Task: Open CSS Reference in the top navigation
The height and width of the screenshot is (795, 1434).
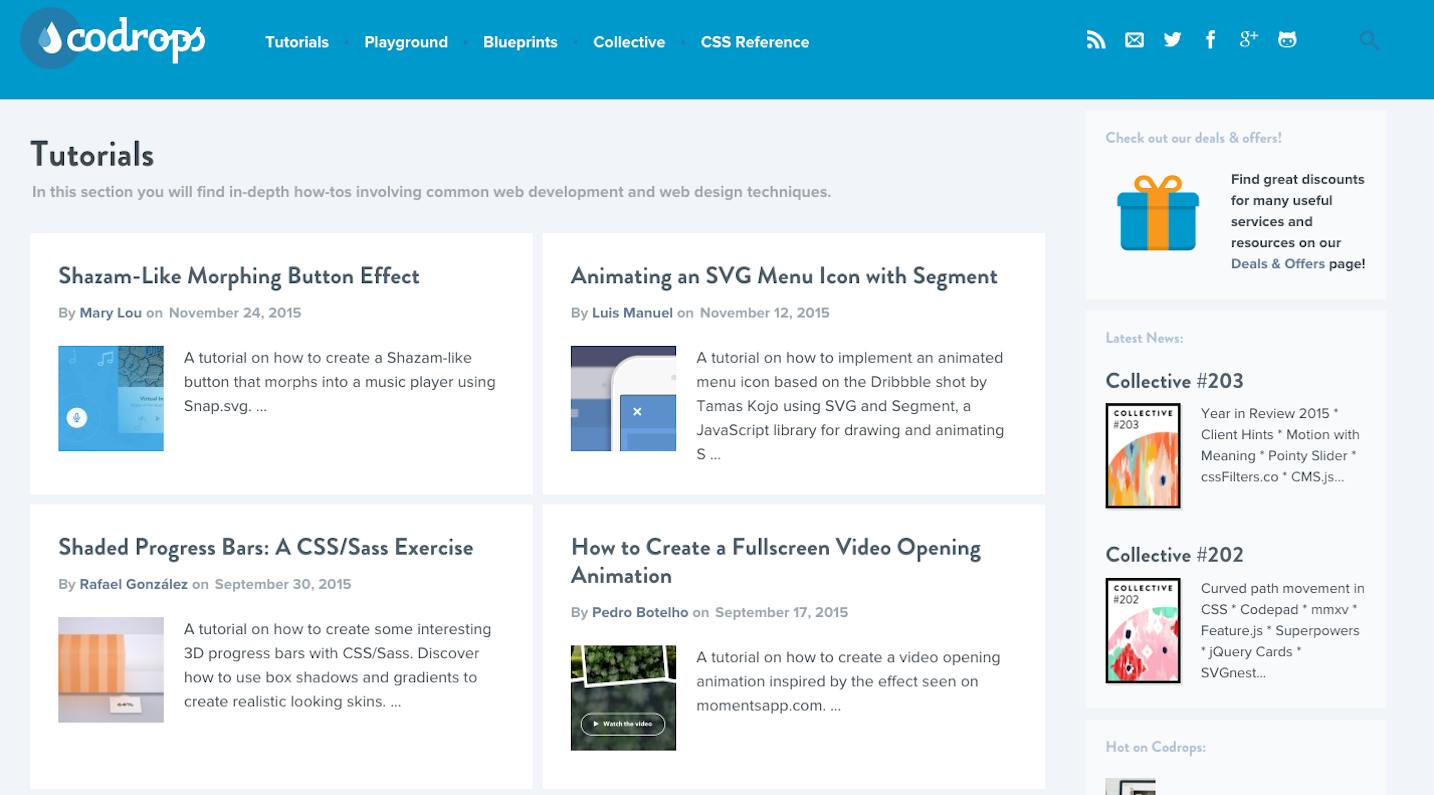Action: pyautogui.click(x=755, y=42)
